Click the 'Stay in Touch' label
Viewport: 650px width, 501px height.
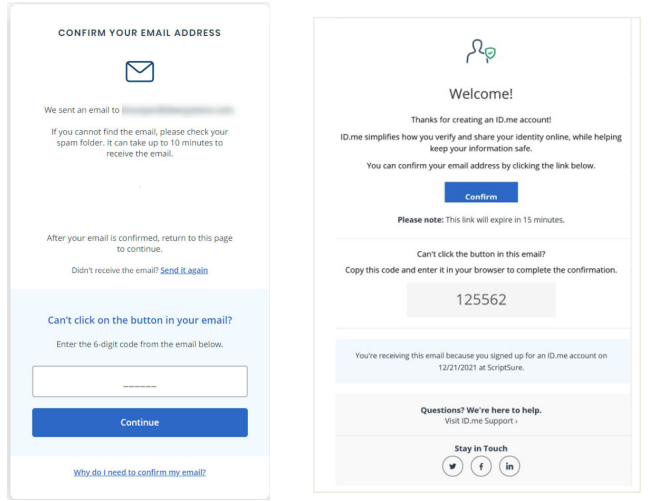click(481, 448)
